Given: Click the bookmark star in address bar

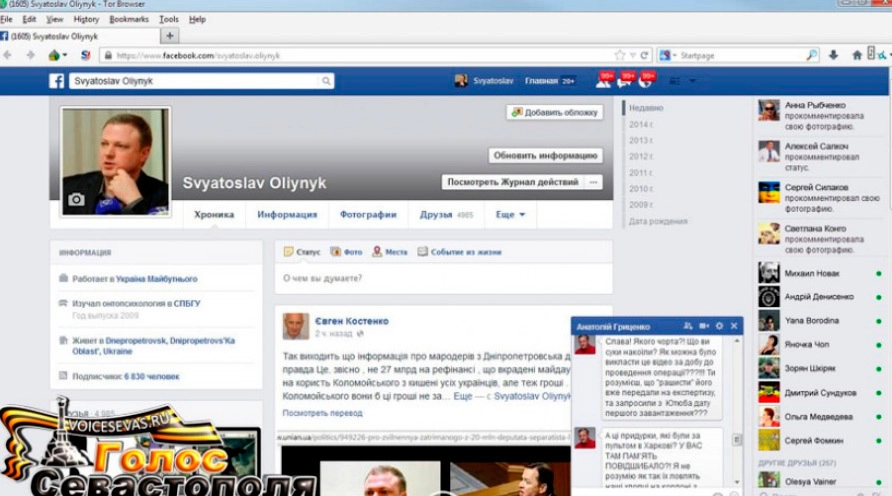Looking at the screenshot, I should (620, 55).
